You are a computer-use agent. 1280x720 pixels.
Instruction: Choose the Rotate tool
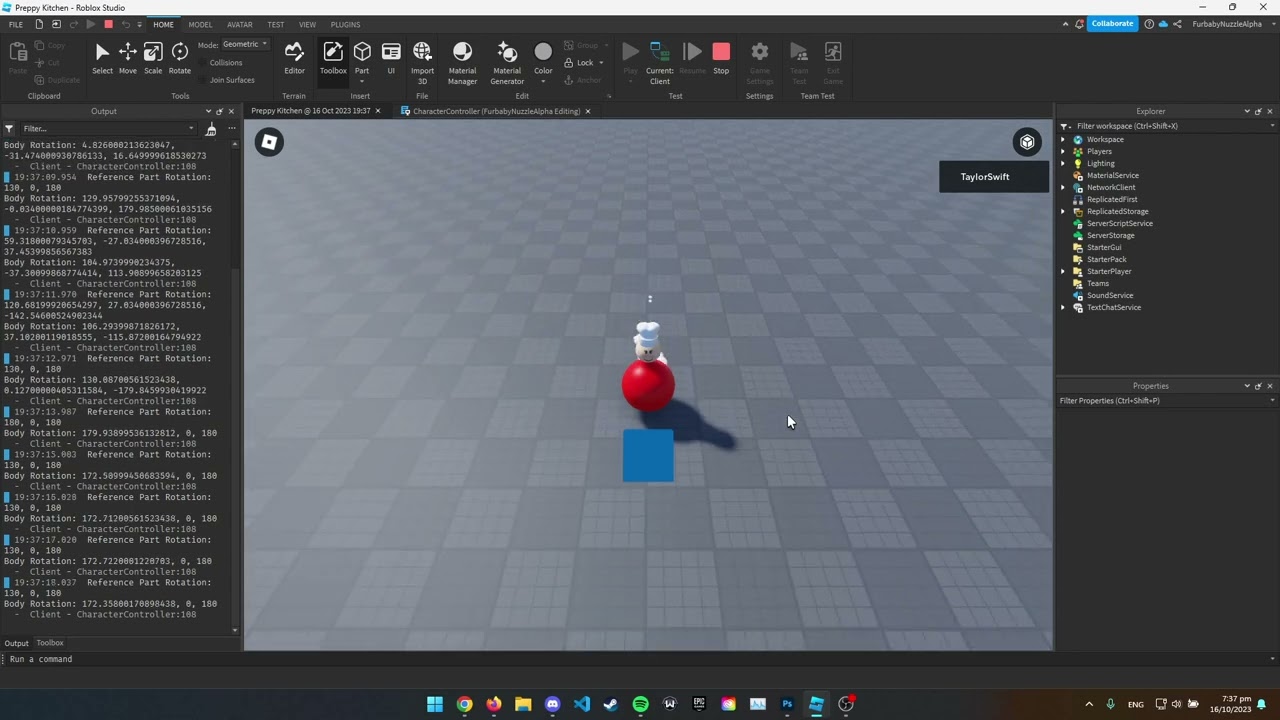click(180, 58)
